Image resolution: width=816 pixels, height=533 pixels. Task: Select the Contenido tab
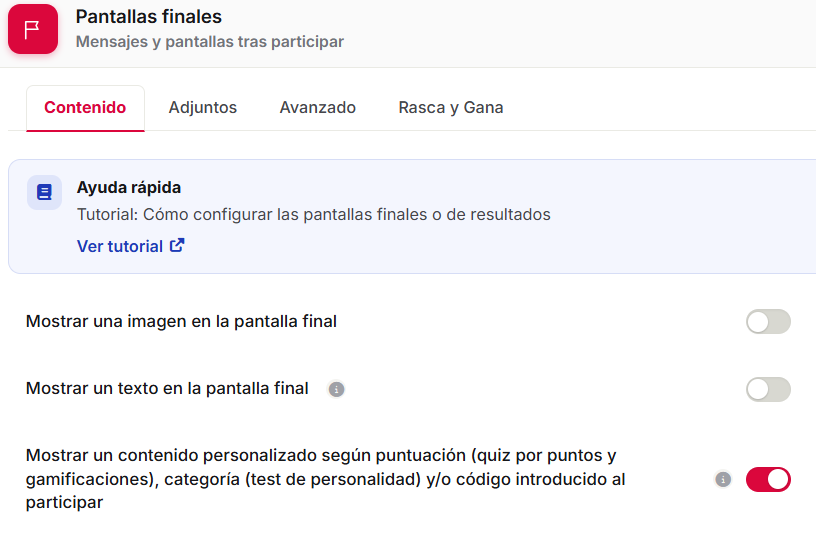click(85, 108)
